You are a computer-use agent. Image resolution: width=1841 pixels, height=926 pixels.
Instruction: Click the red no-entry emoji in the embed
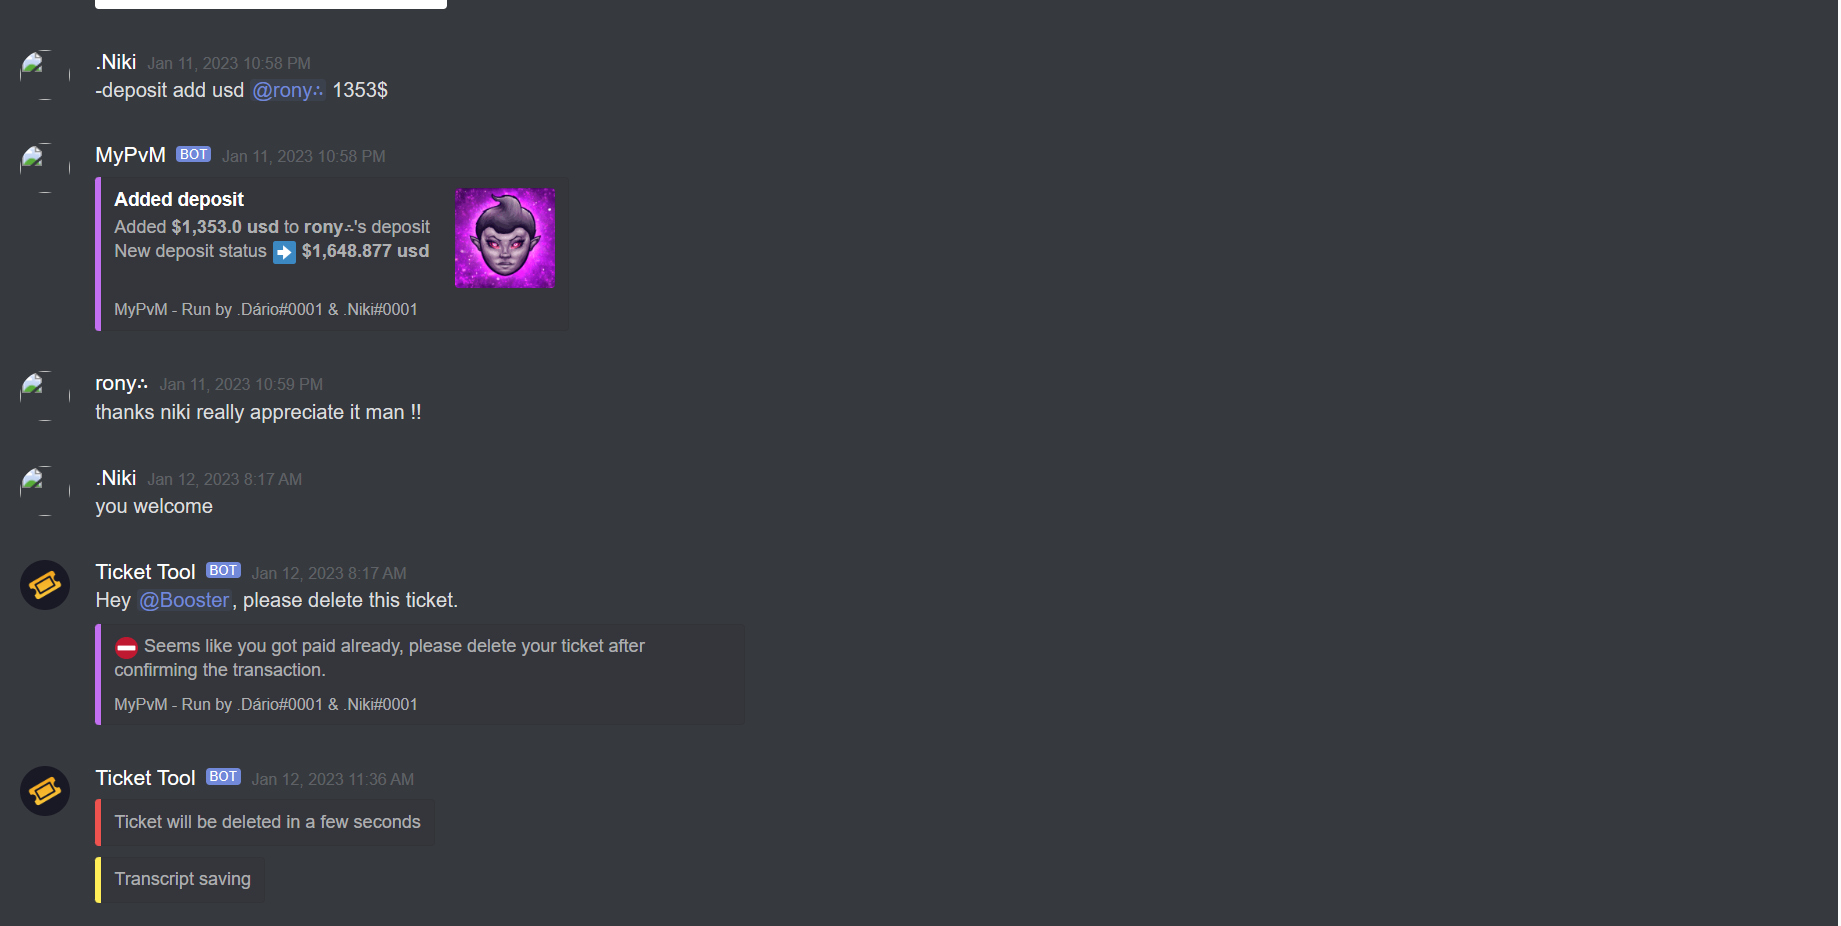tap(126, 647)
